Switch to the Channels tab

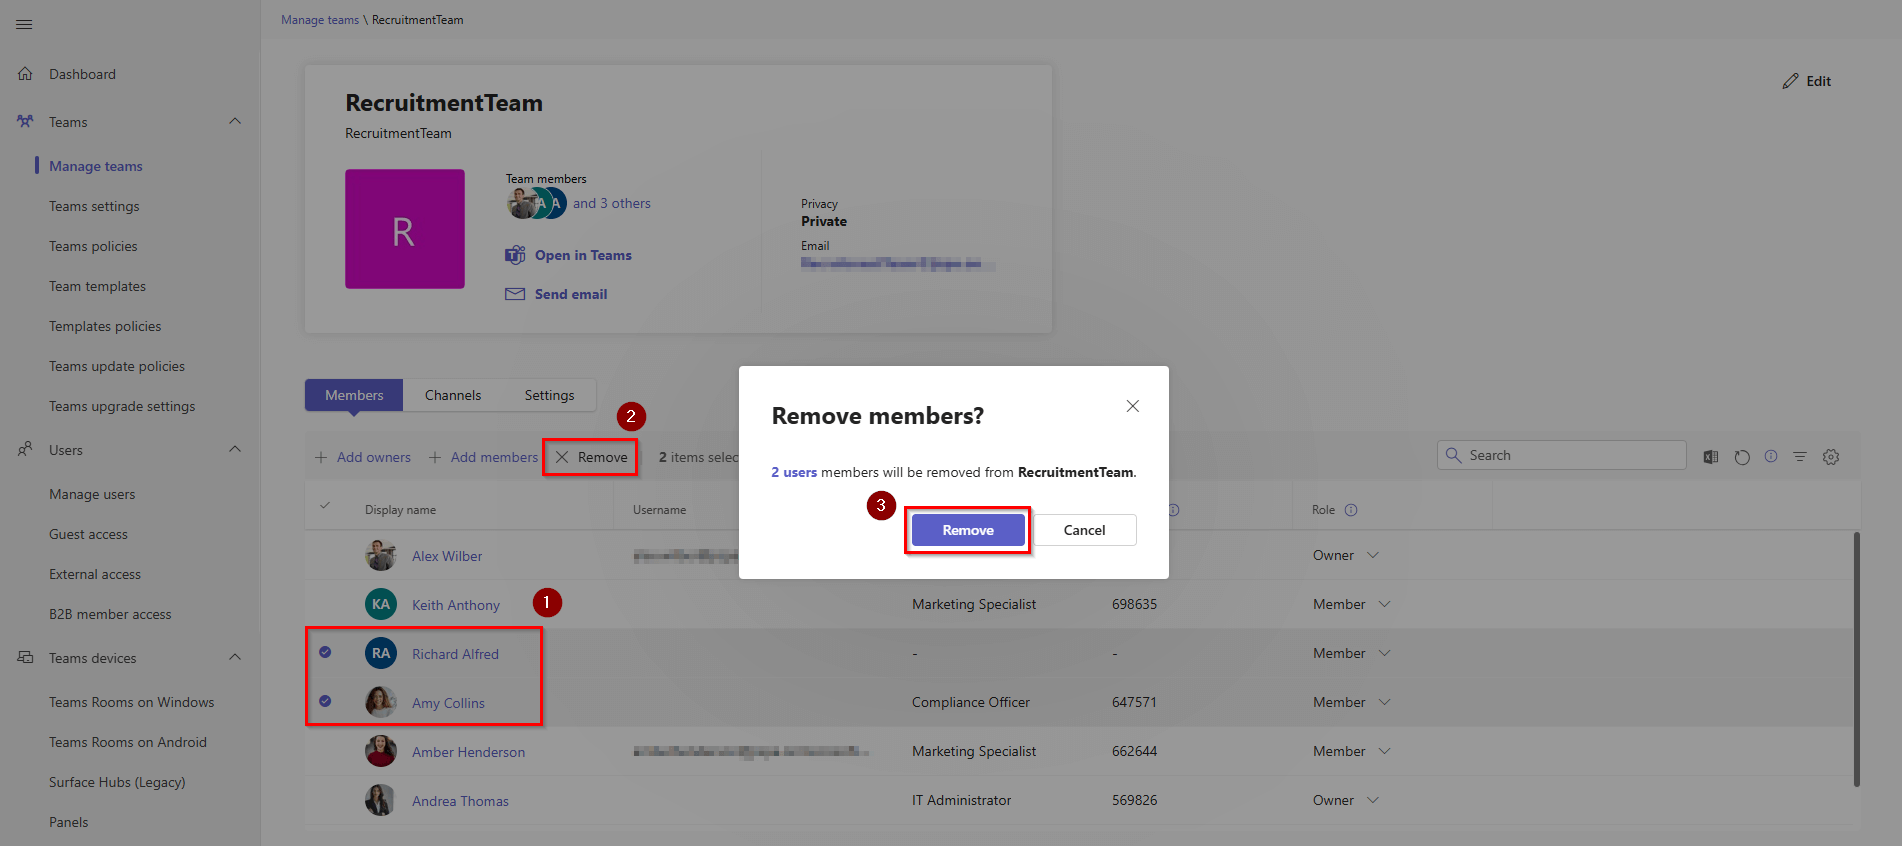point(453,395)
